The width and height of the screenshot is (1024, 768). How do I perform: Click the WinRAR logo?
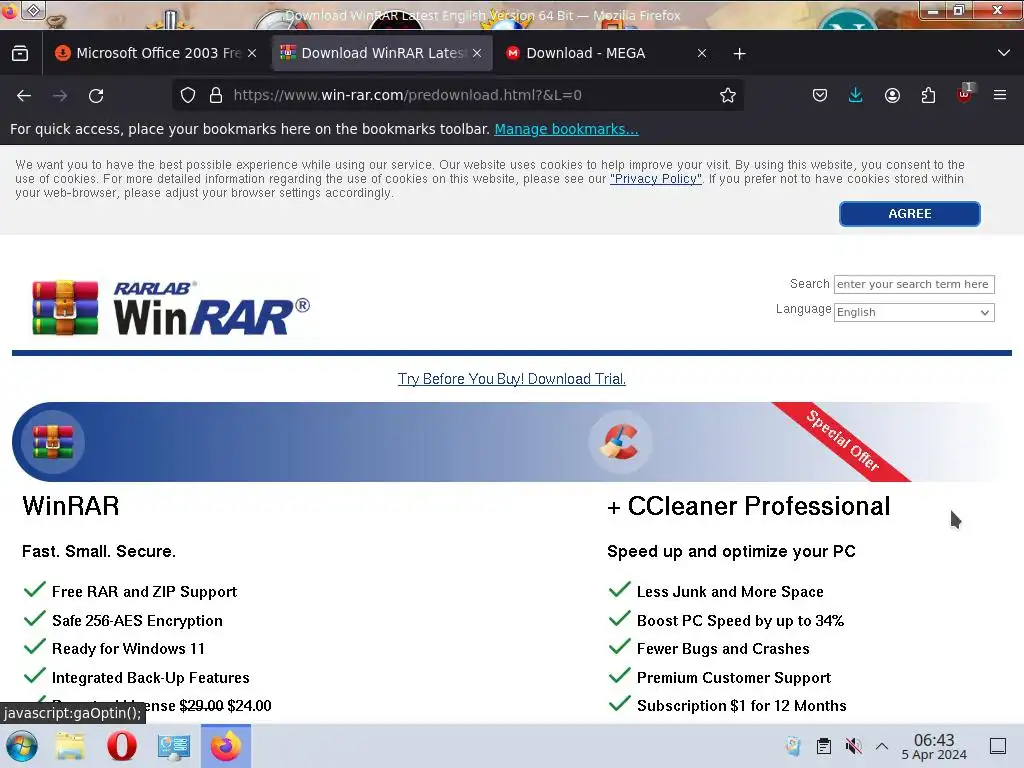click(171, 308)
